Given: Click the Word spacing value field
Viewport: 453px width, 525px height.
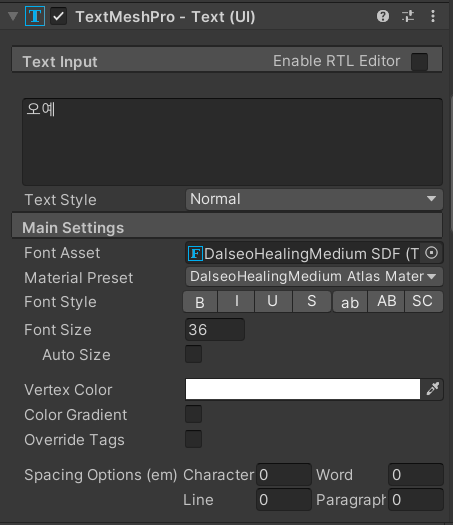Looking at the screenshot, I should click(x=416, y=474).
